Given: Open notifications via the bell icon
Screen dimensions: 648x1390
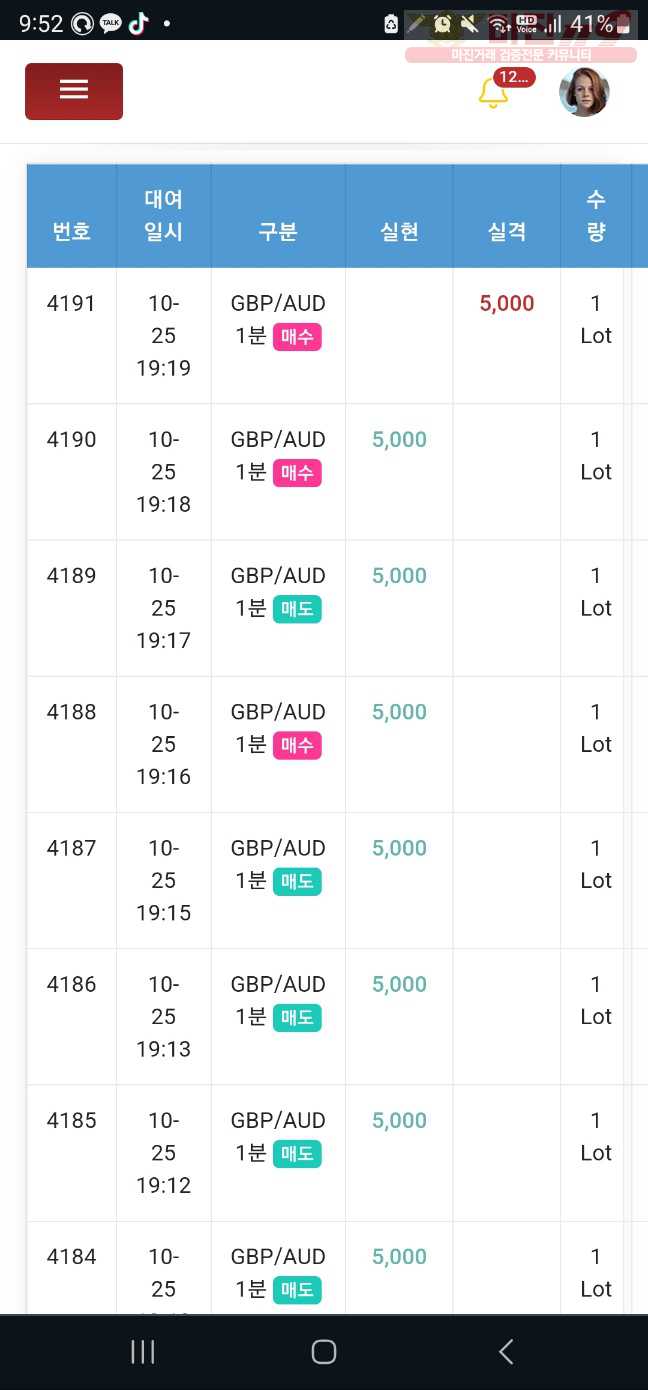Looking at the screenshot, I should [493, 93].
